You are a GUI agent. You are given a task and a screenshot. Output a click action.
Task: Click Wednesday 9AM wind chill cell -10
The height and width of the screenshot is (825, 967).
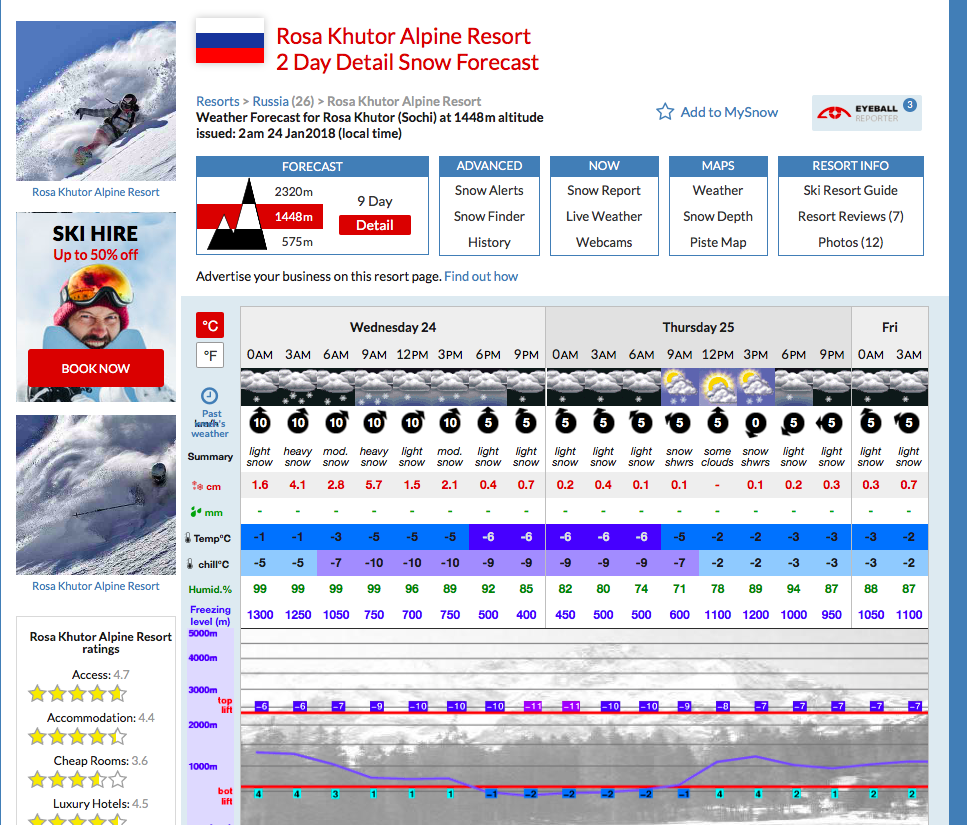(x=374, y=563)
